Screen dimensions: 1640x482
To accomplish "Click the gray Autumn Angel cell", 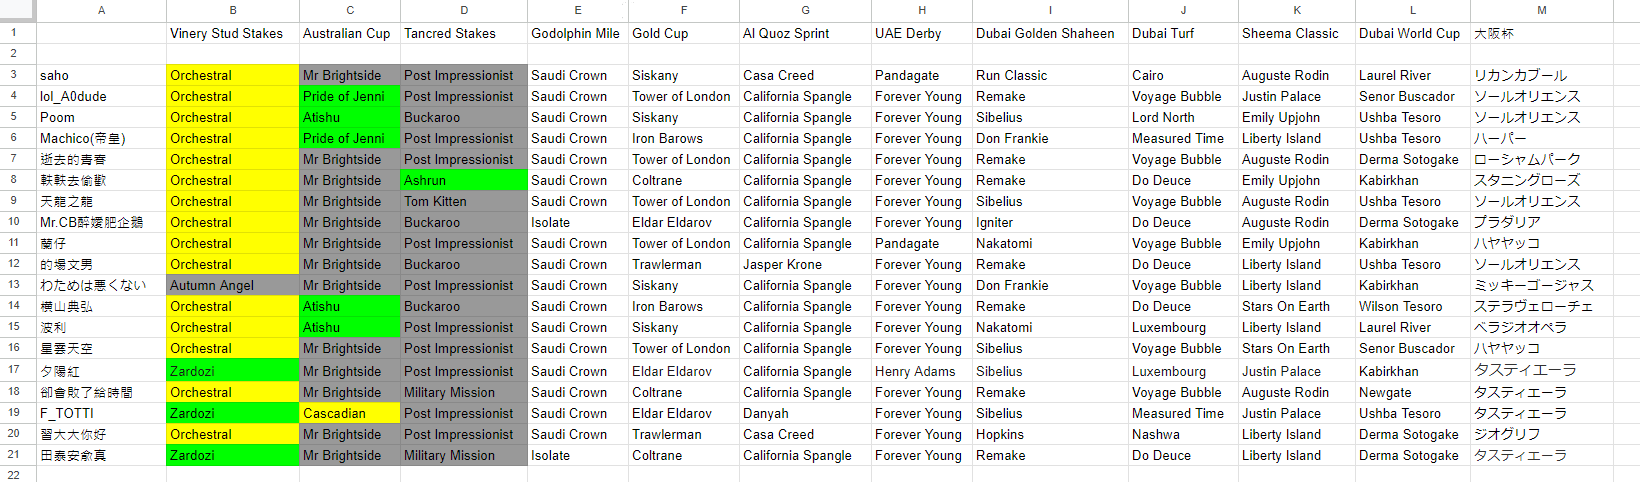I will (x=233, y=285).
